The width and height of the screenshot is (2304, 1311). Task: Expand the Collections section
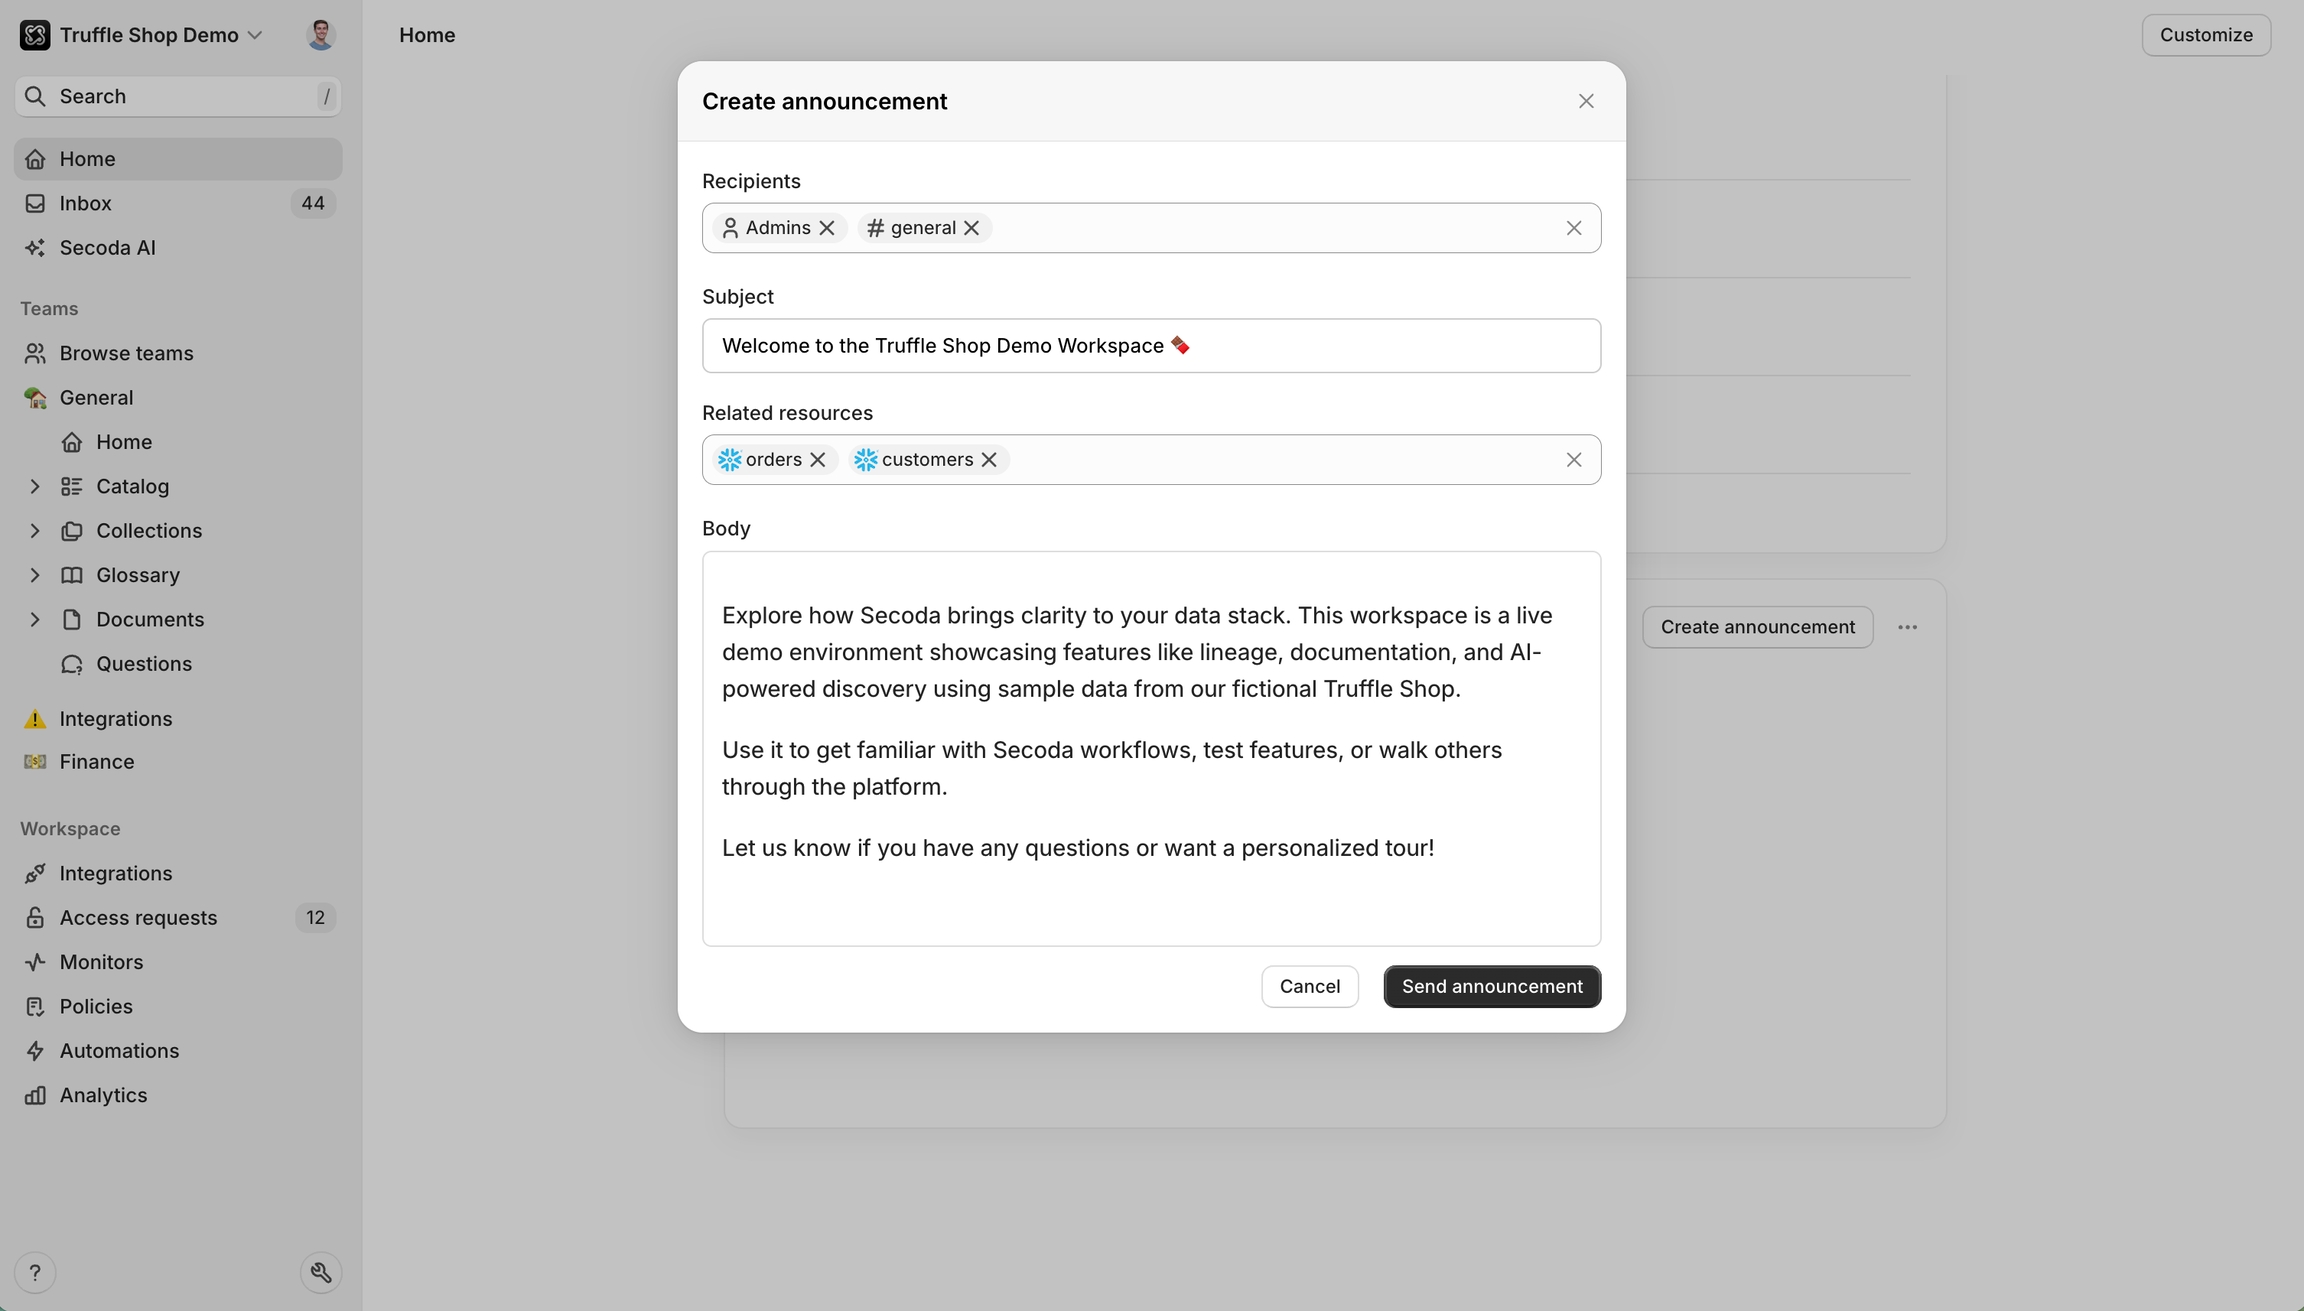point(35,530)
